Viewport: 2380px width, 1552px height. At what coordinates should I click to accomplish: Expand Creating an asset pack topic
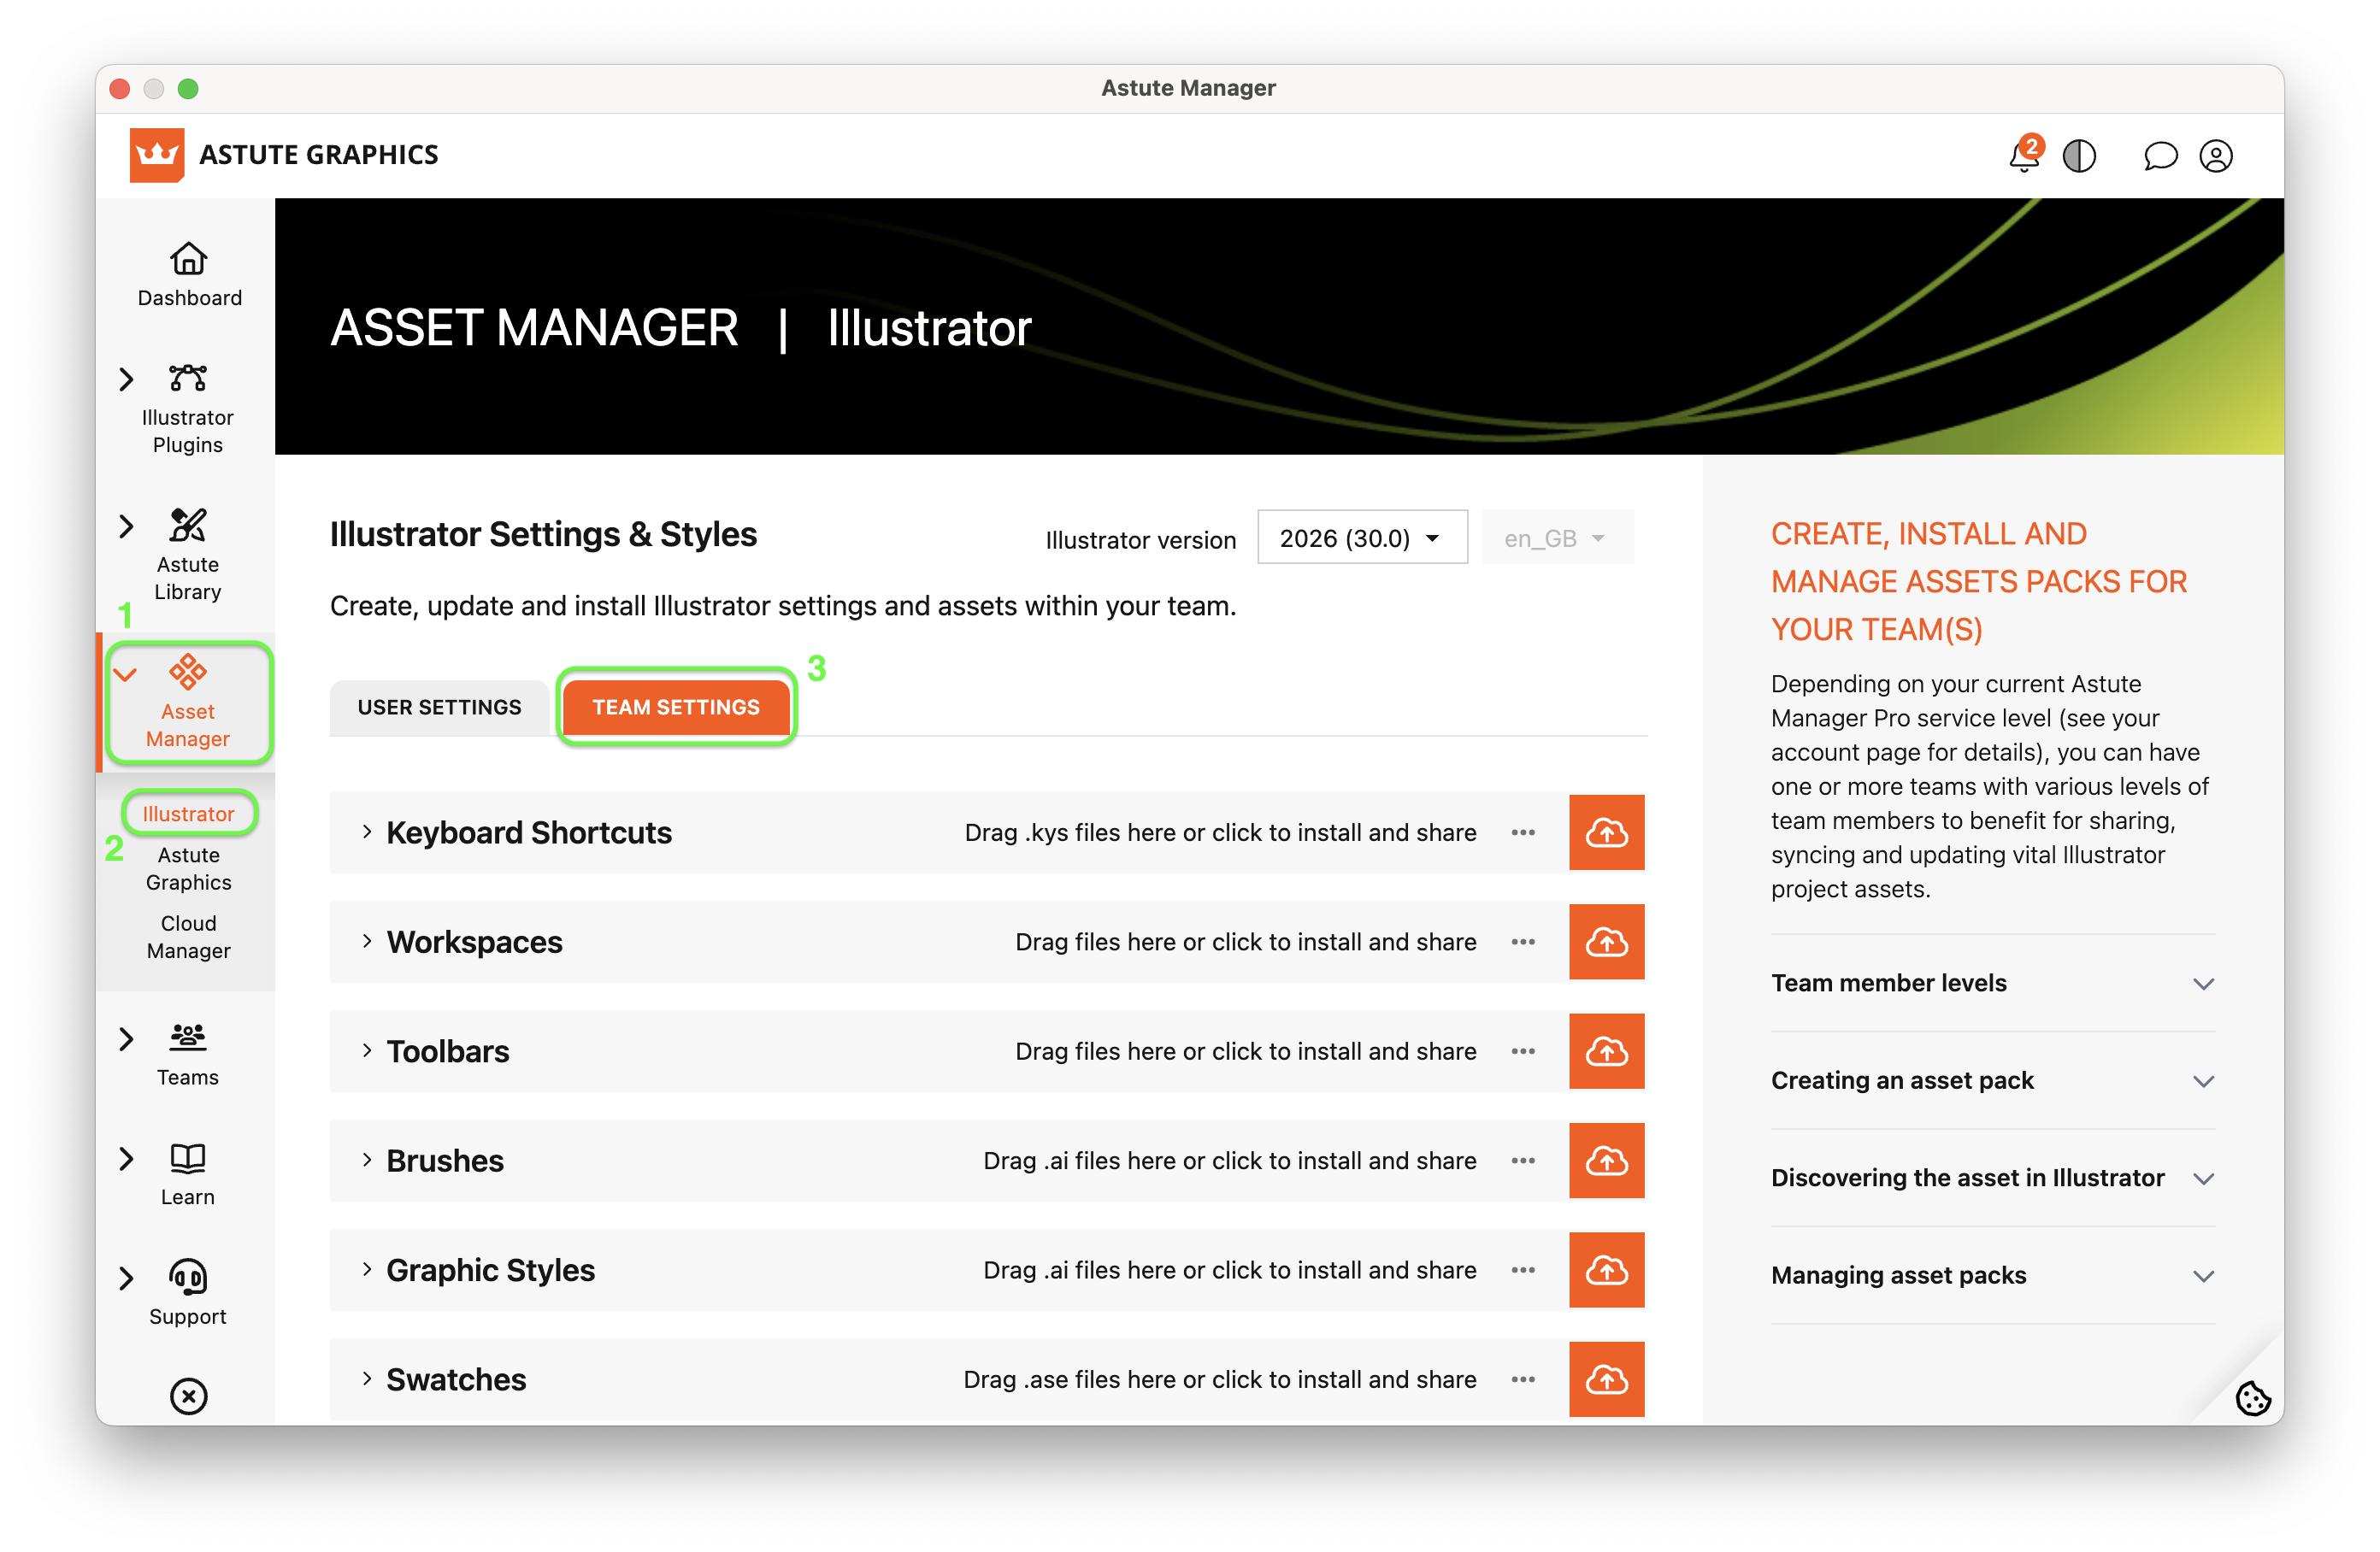click(x=1992, y=1080)
